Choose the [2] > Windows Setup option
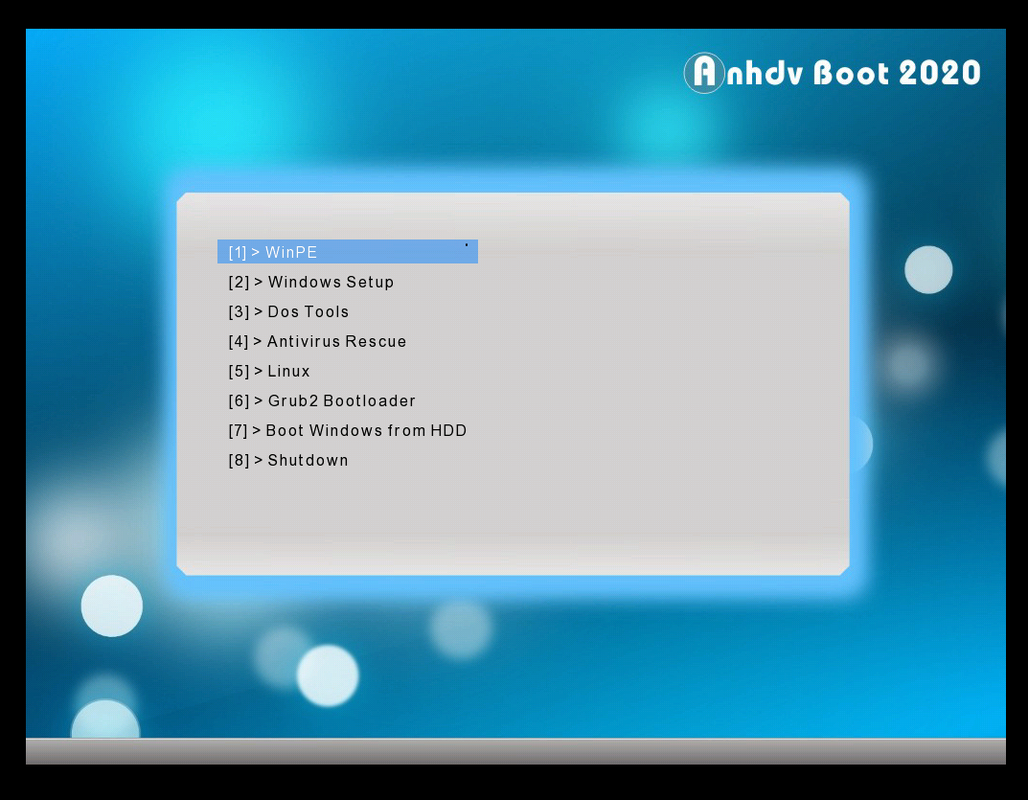 pos(311,282)
